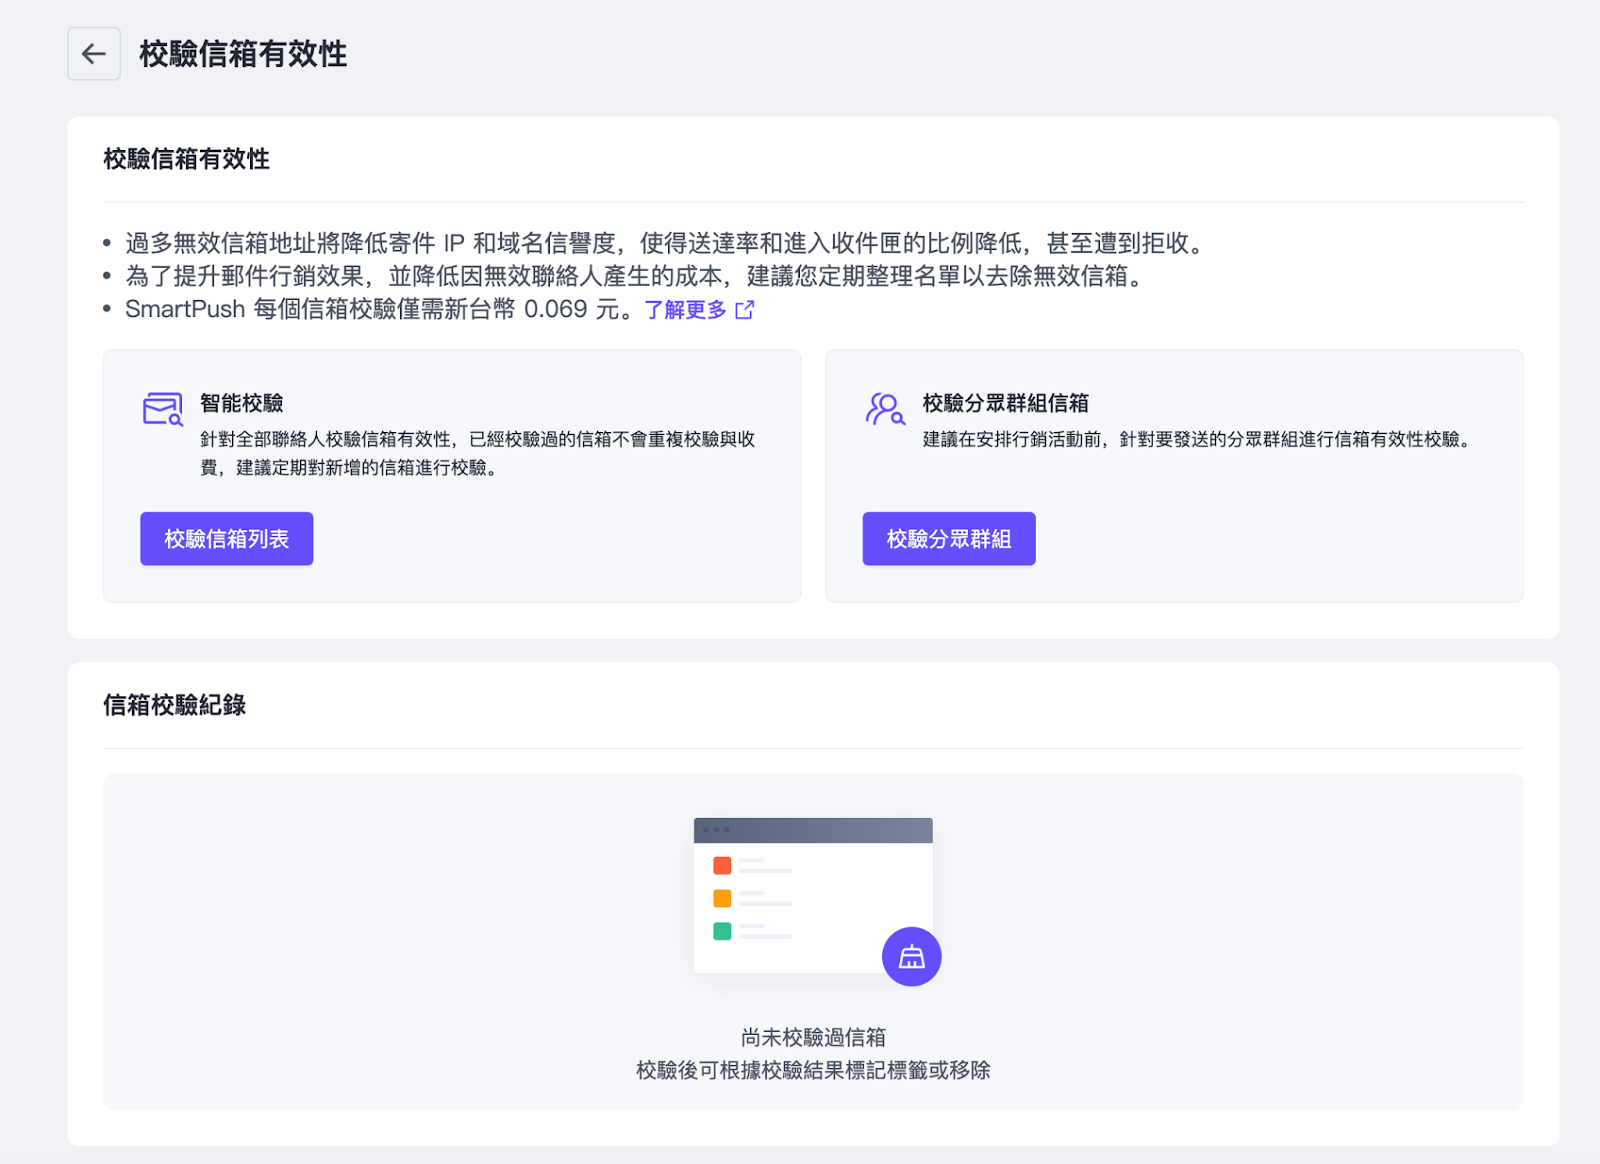Click the 智能校驗 description paragraph
The image size is (1600, 1164).
(477, 453)
